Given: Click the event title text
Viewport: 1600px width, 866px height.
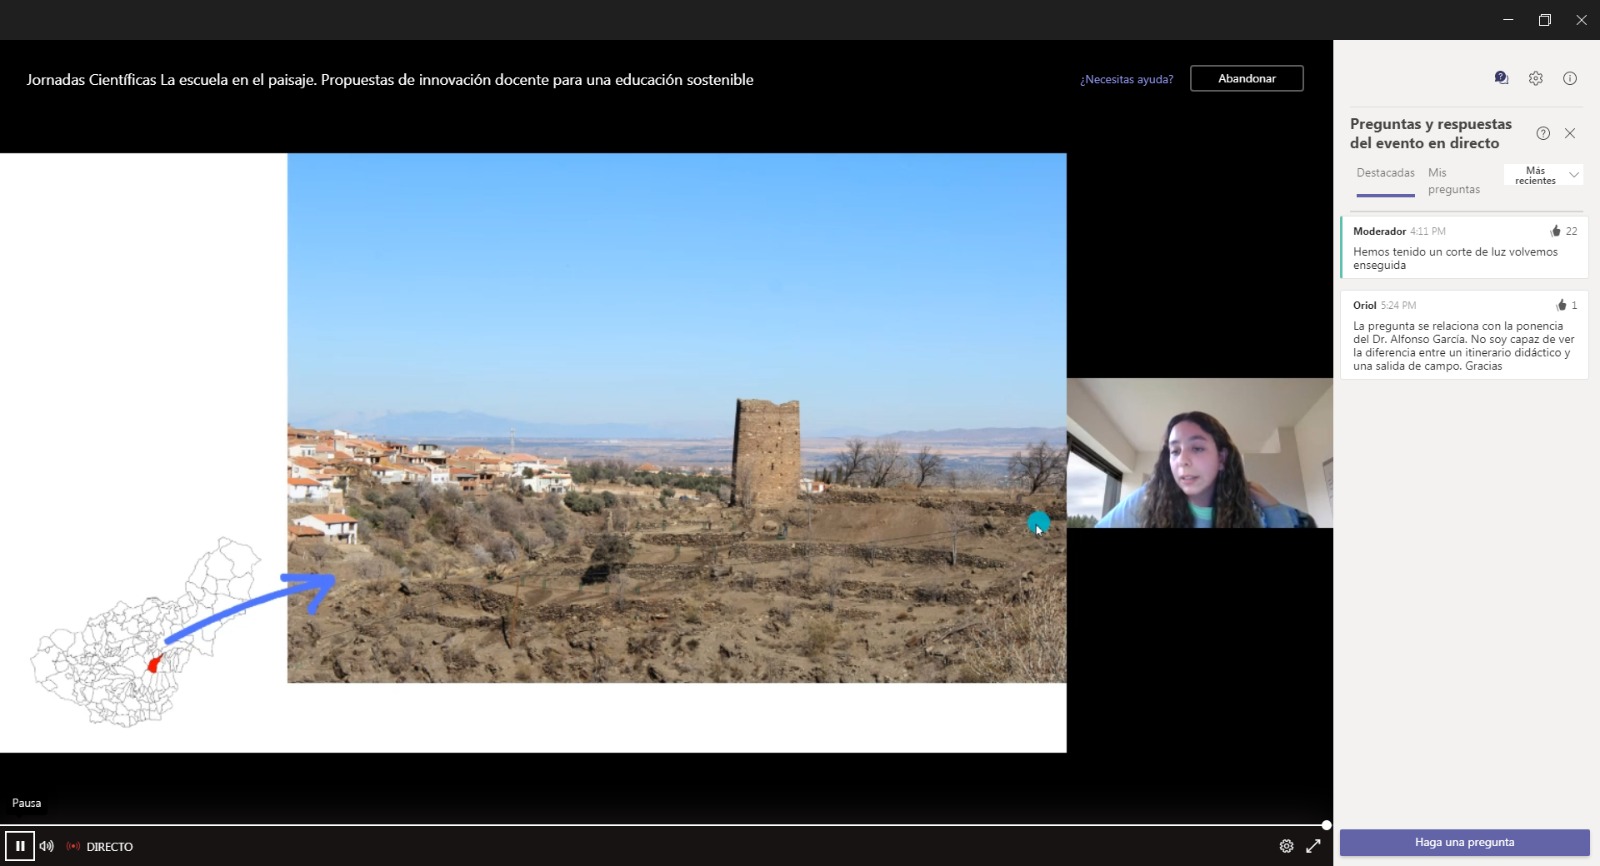Looking at the screenshot, I should coord(390,80).
